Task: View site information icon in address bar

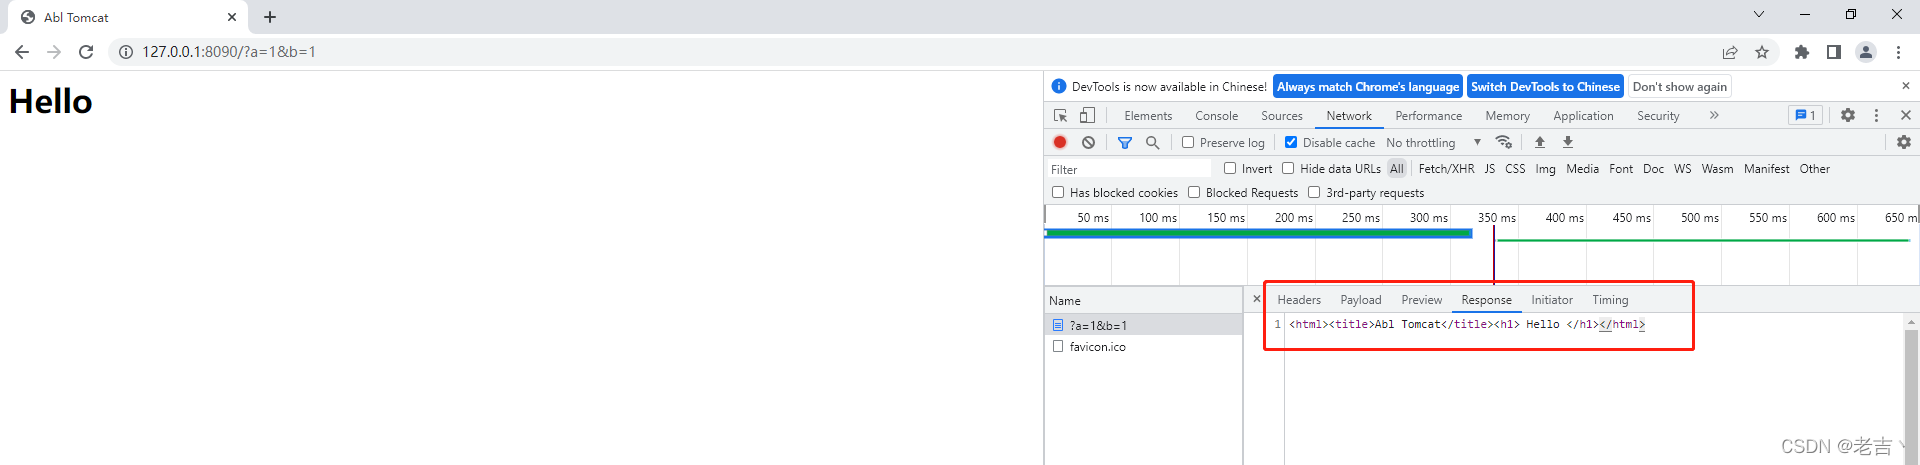Action: 126,52
